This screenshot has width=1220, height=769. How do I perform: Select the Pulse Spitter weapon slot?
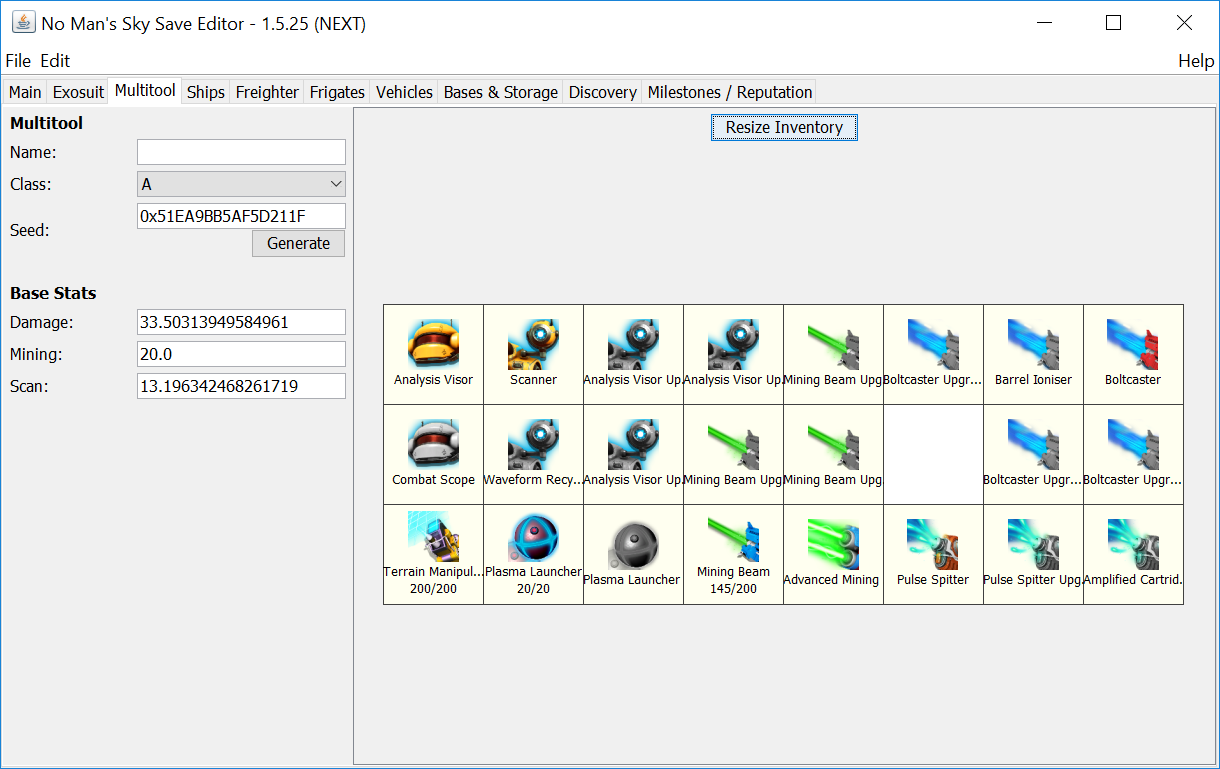[933, 555]
